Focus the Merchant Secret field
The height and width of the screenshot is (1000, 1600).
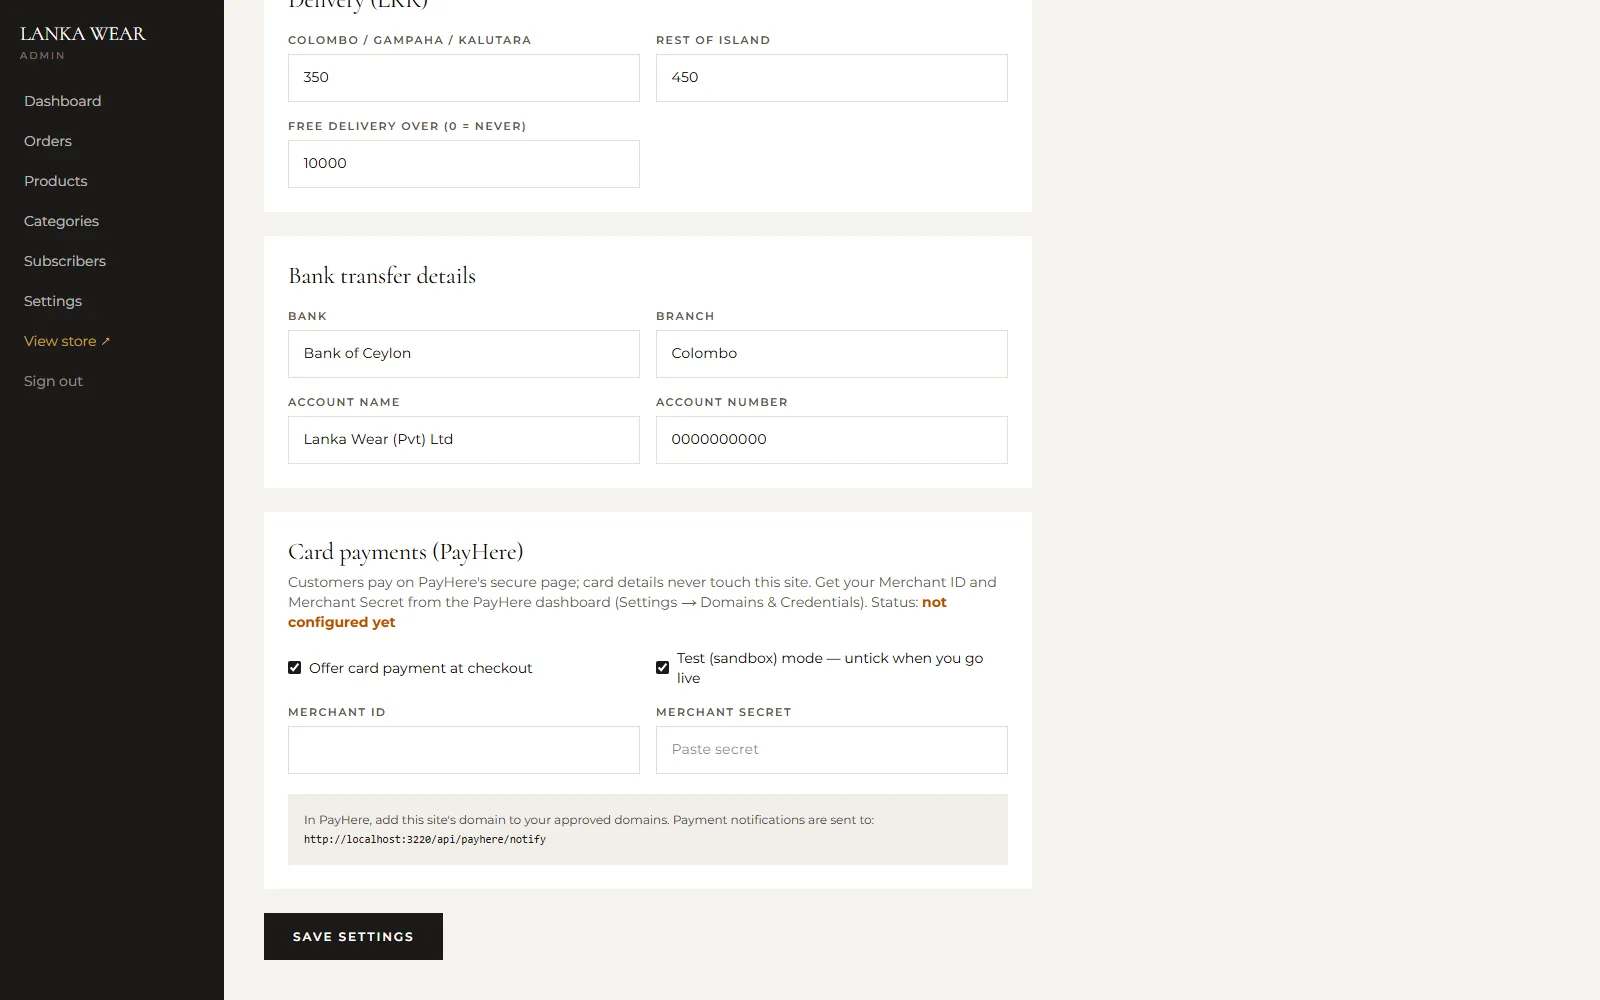pyautogui.click(x=832, y=750)
